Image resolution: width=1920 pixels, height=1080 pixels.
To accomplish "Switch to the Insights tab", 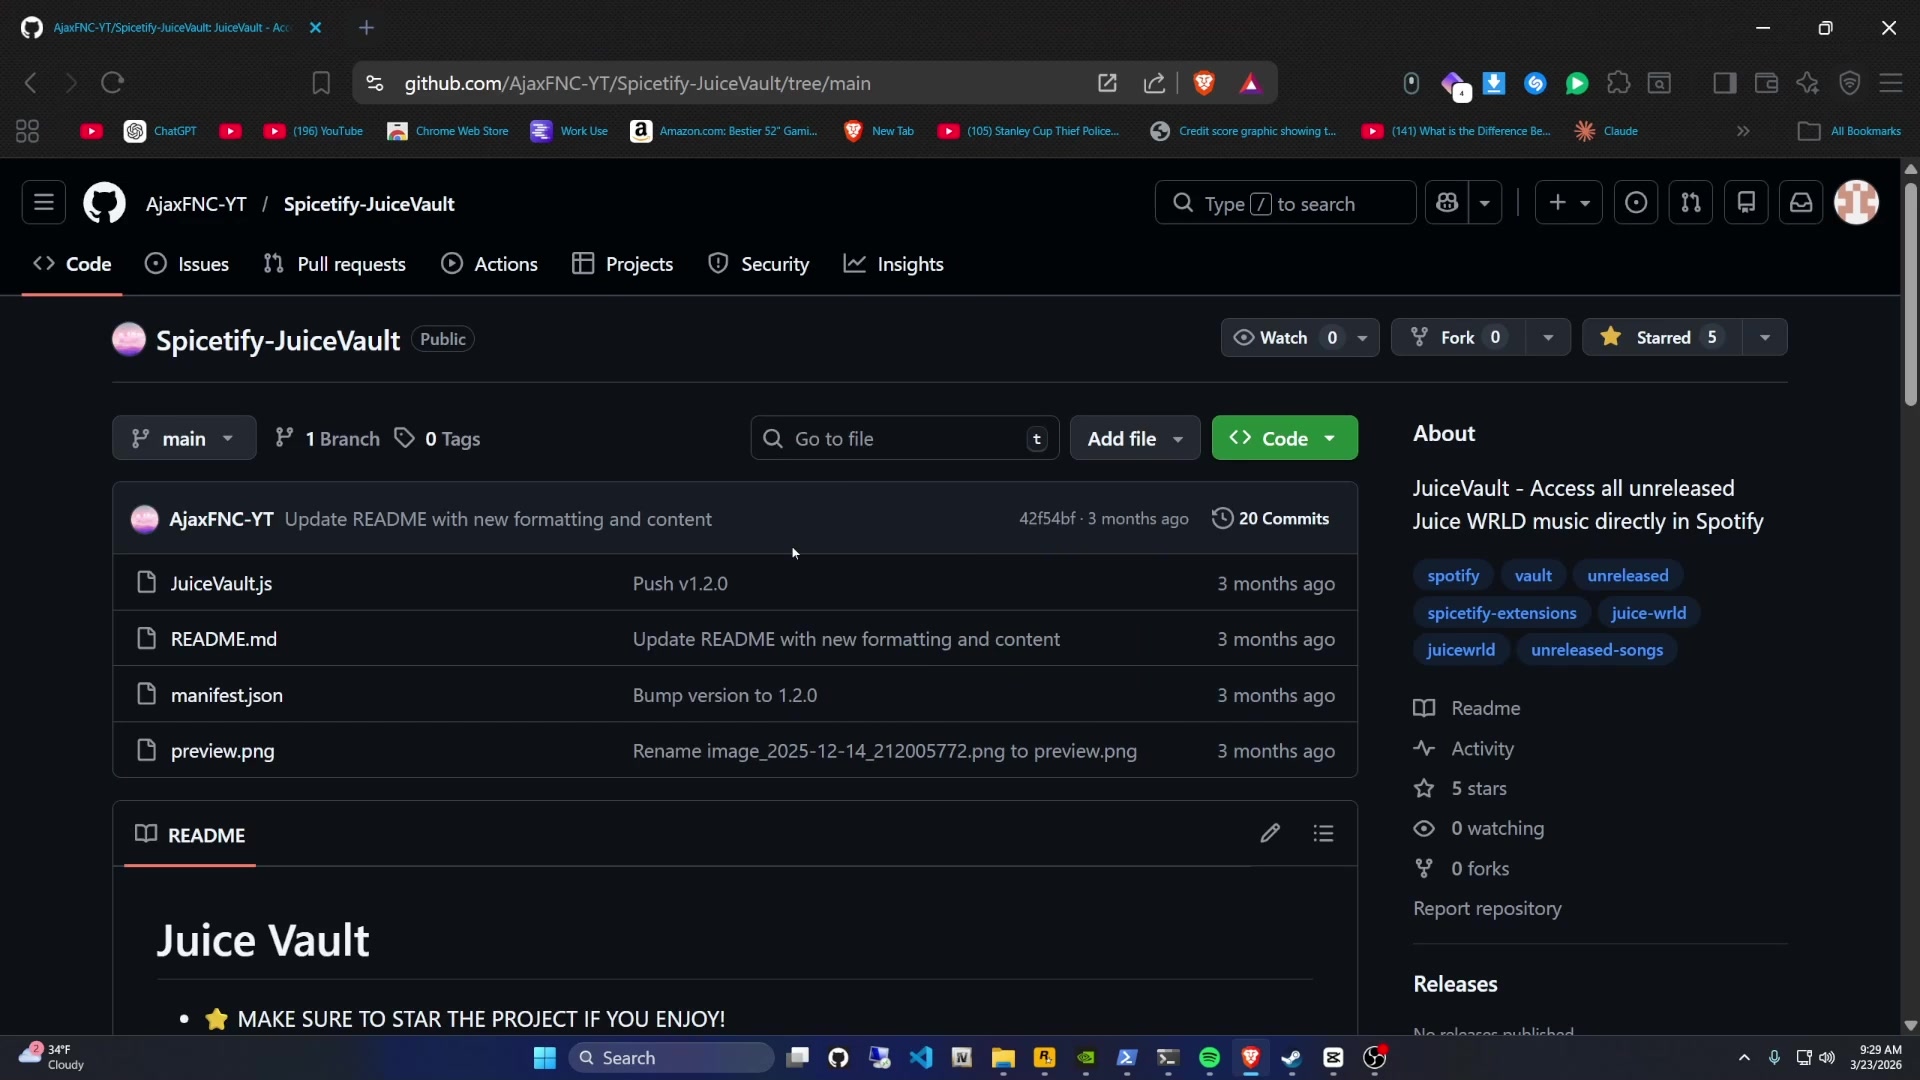I will pyautogui.click(x=894, y=264).
